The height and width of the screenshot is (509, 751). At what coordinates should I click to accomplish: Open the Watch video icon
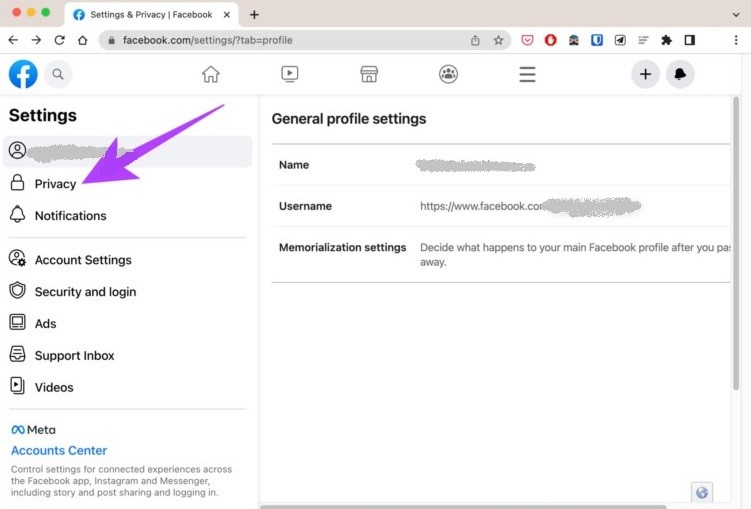pos(290,74)
